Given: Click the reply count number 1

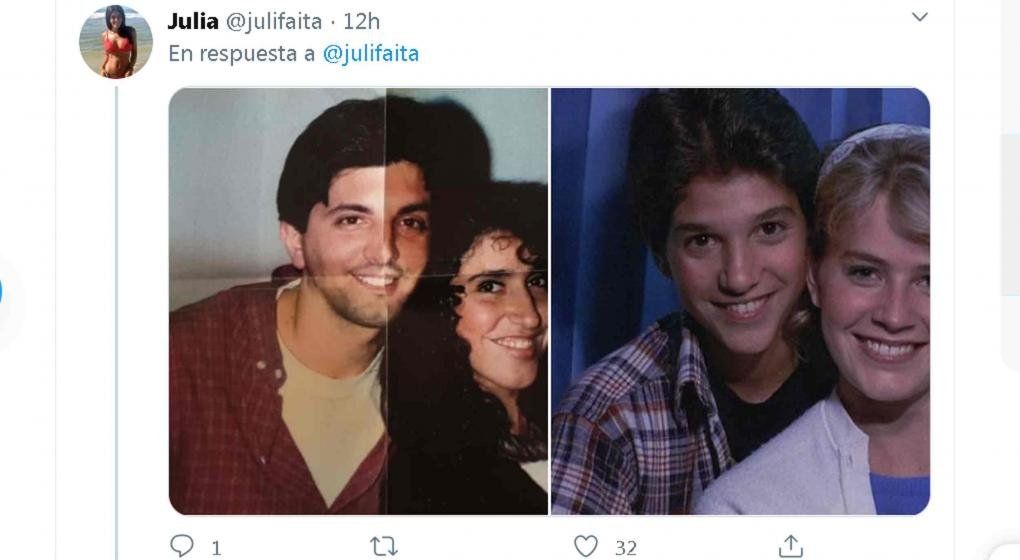Looking at the screenshot, I should coord(217,548).
